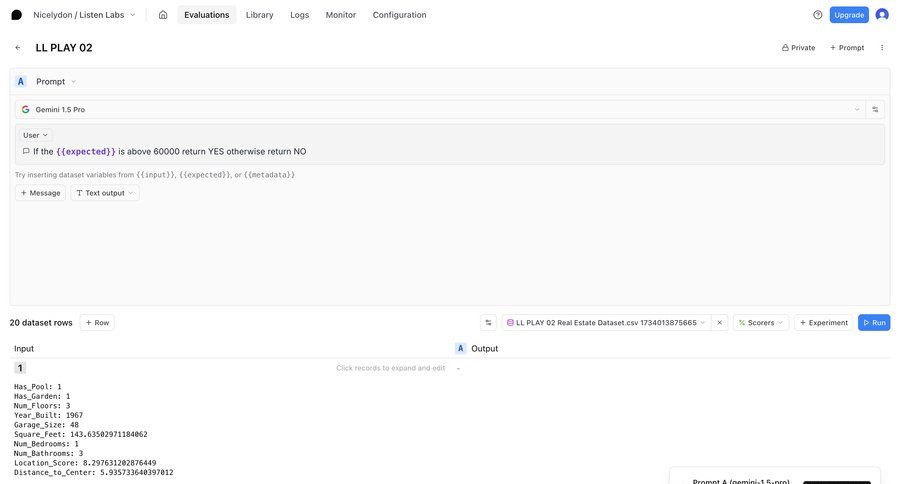Expand the Prompt name dropdown
Screen dimensions: 900x484
point(56,82)
